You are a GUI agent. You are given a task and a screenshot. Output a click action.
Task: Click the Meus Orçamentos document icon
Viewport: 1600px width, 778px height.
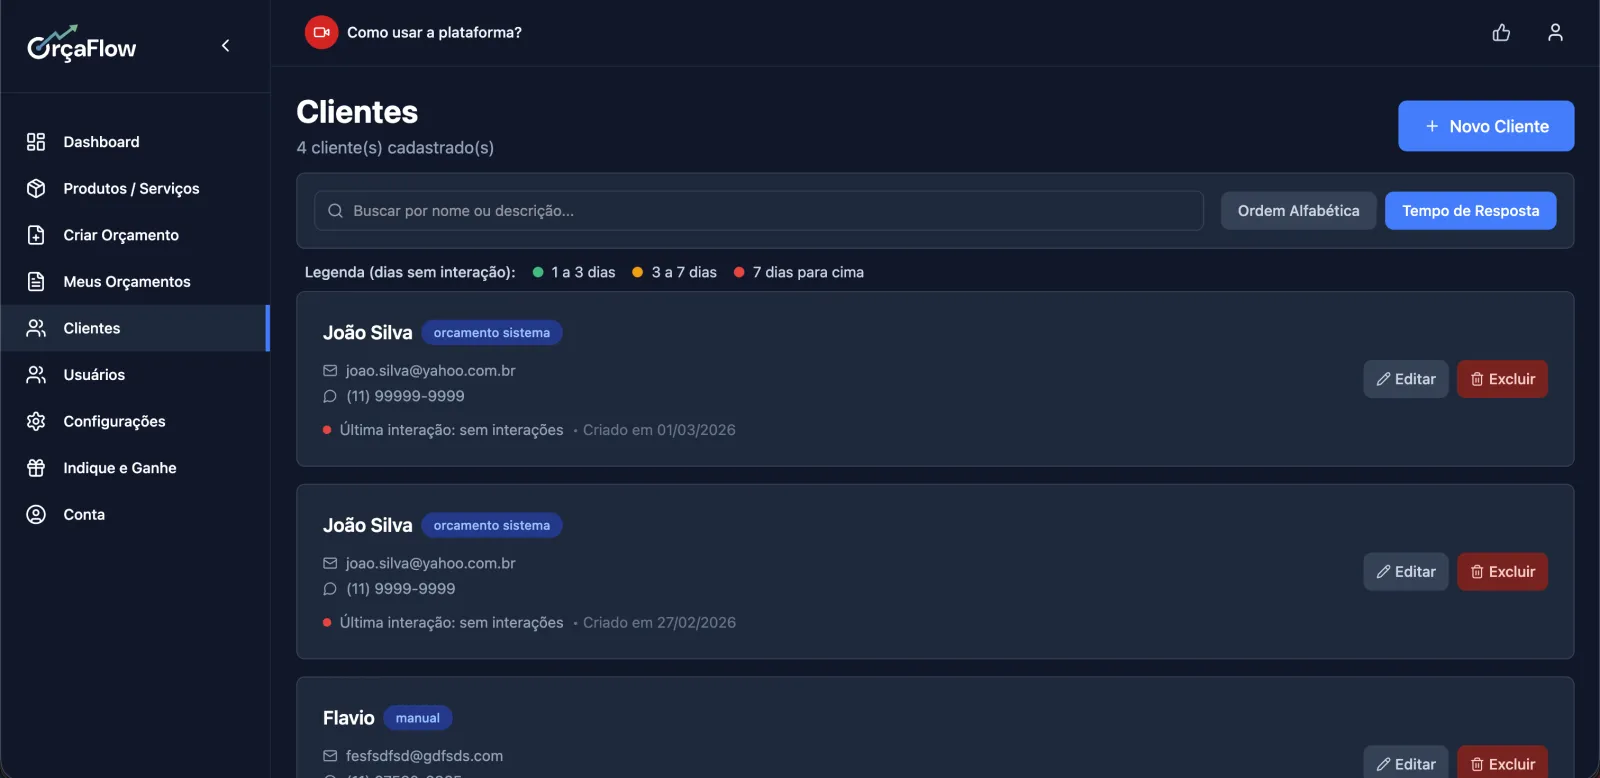pyautogui.click(x=36, y=281)
